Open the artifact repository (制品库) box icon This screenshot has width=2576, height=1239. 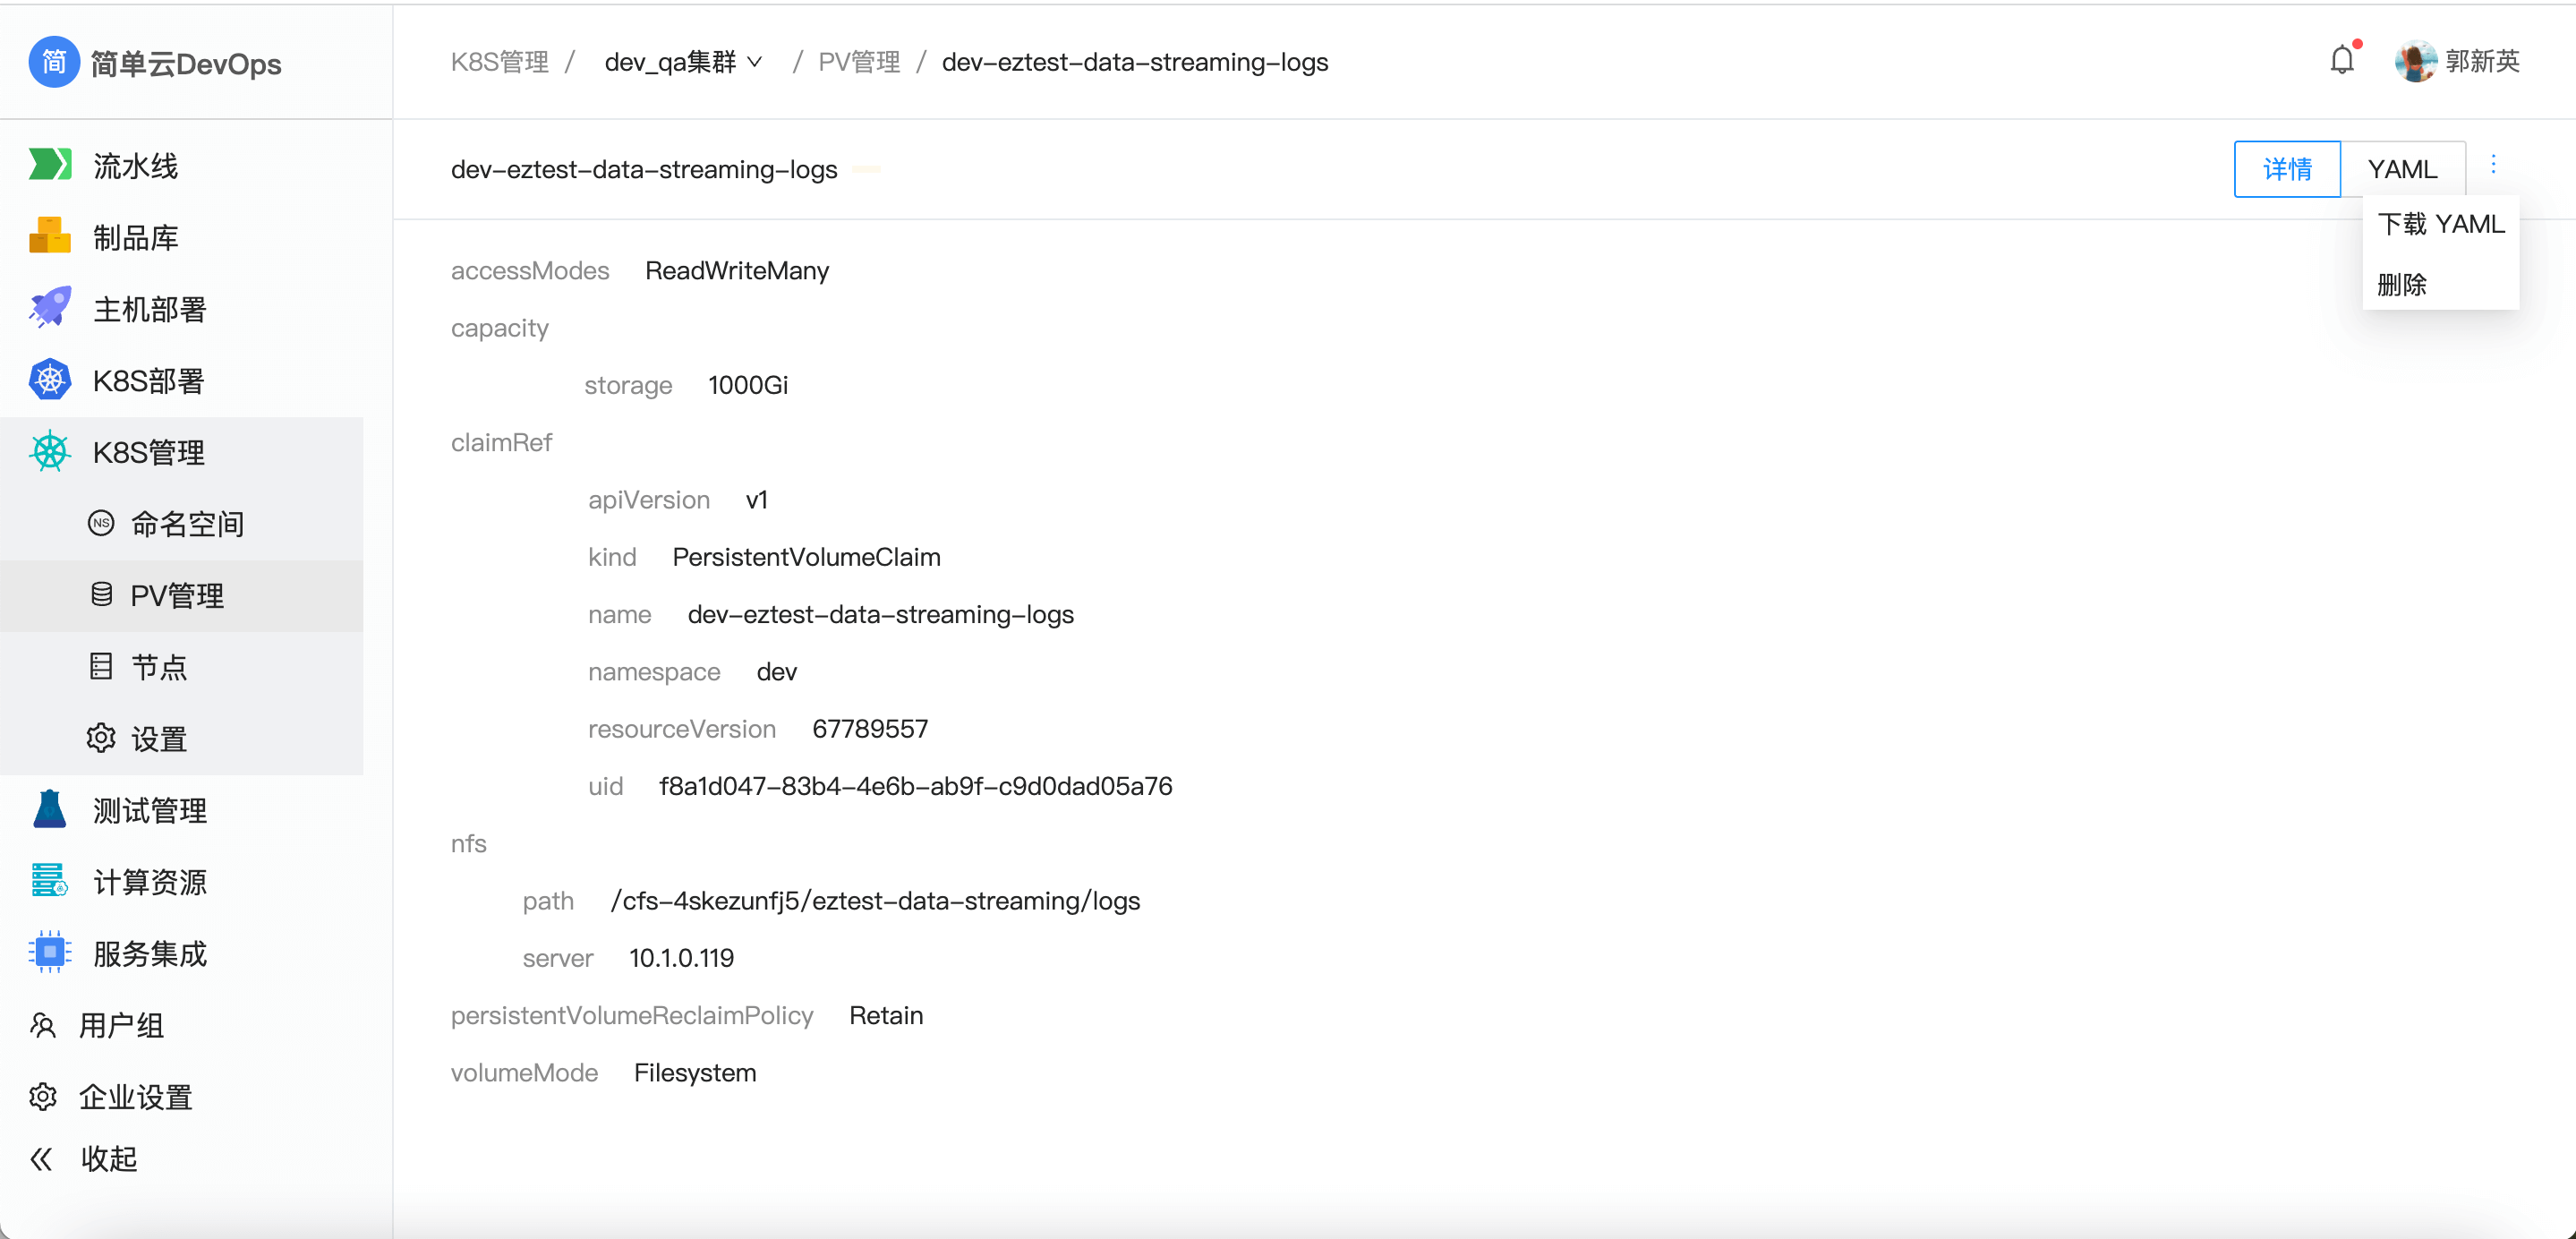tap(49, 237)
